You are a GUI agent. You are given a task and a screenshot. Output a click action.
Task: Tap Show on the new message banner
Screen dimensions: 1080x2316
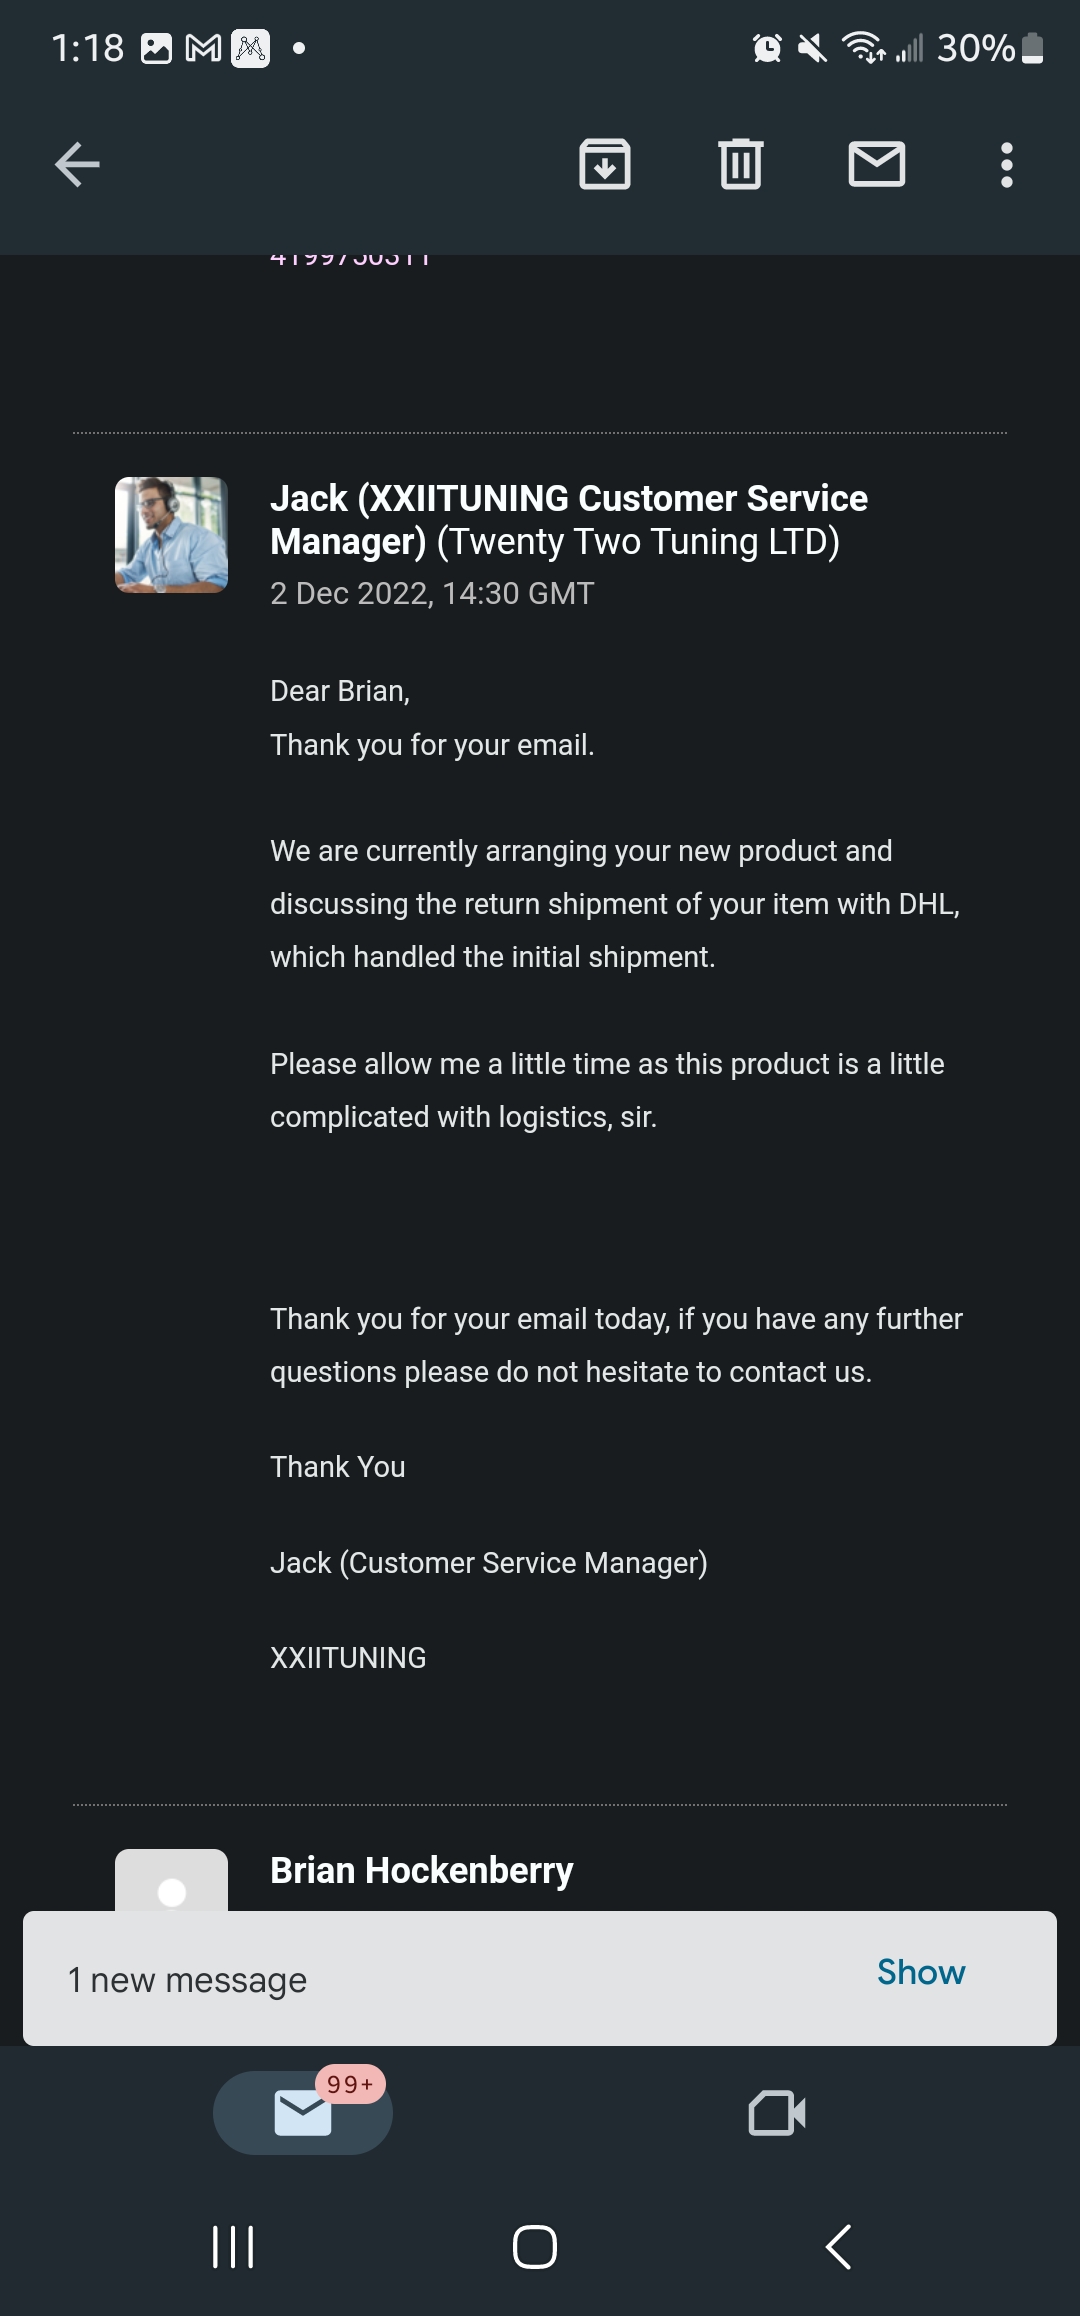[x=921, y=1972]
